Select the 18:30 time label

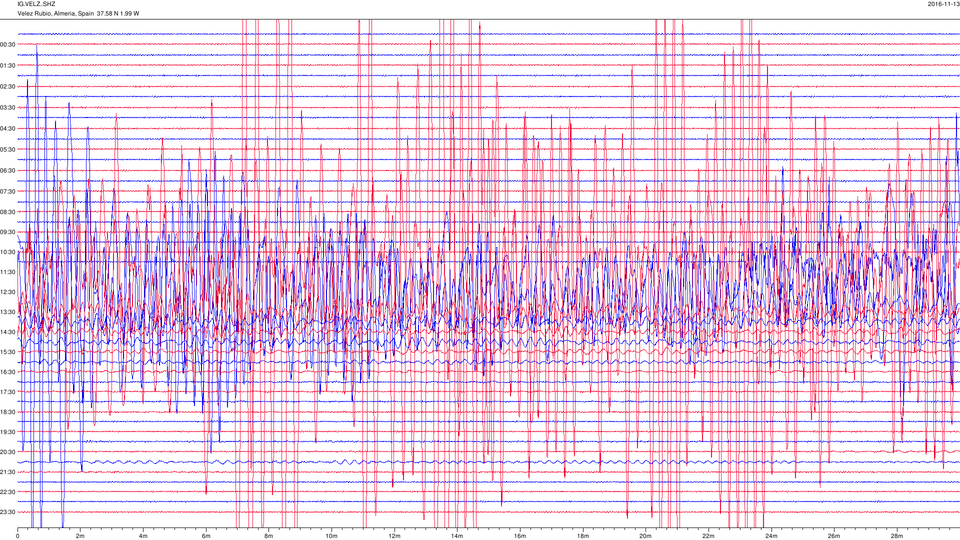(x=7, y=412)
